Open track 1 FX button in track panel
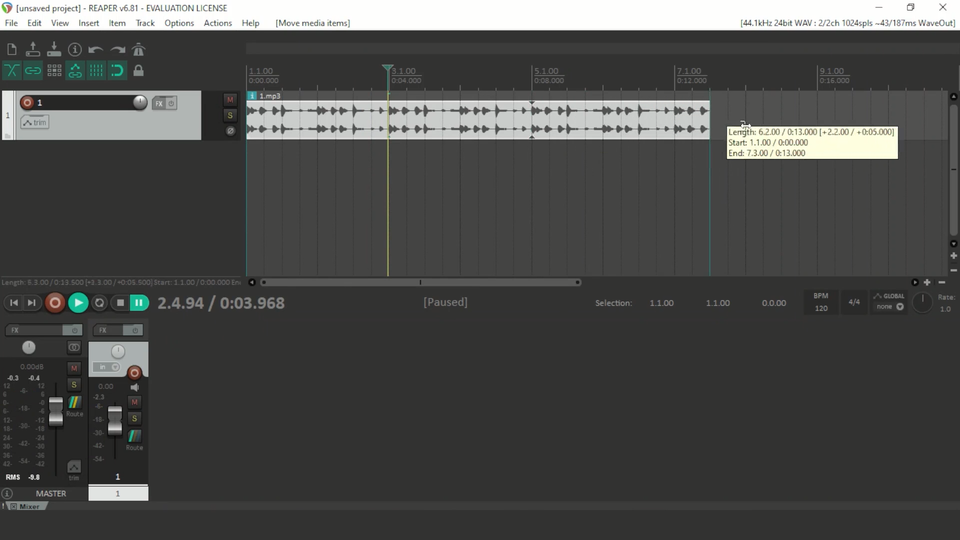This screenshot has width=960, height=540. point(158,103)
